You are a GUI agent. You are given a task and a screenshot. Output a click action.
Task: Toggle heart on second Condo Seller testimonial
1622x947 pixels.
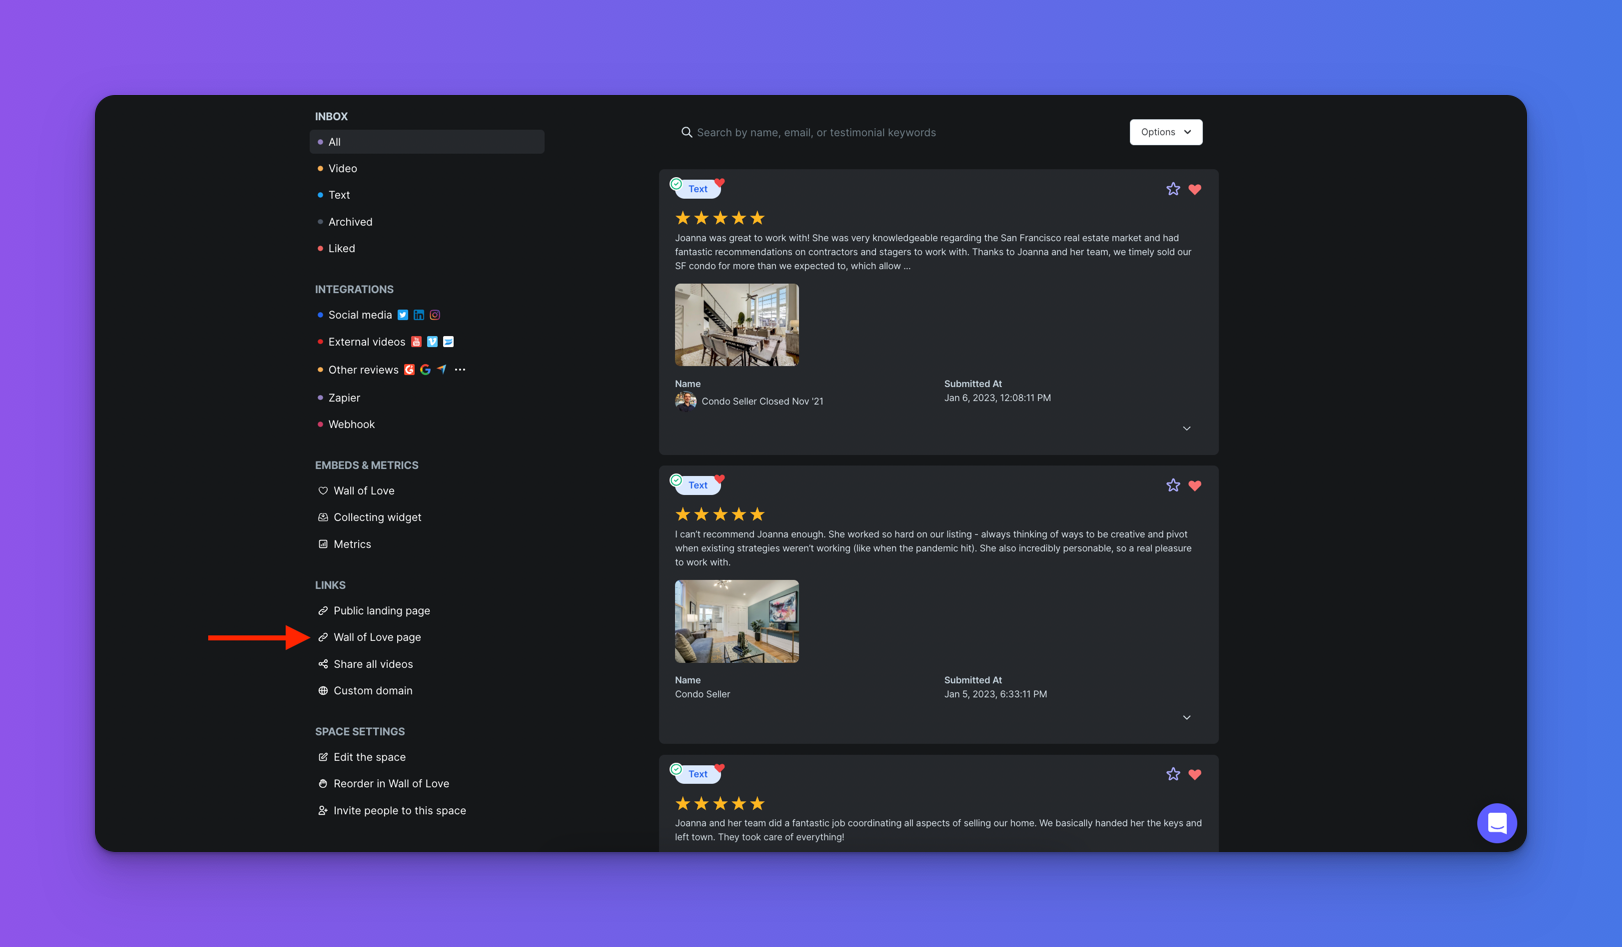click(1195, 486)
